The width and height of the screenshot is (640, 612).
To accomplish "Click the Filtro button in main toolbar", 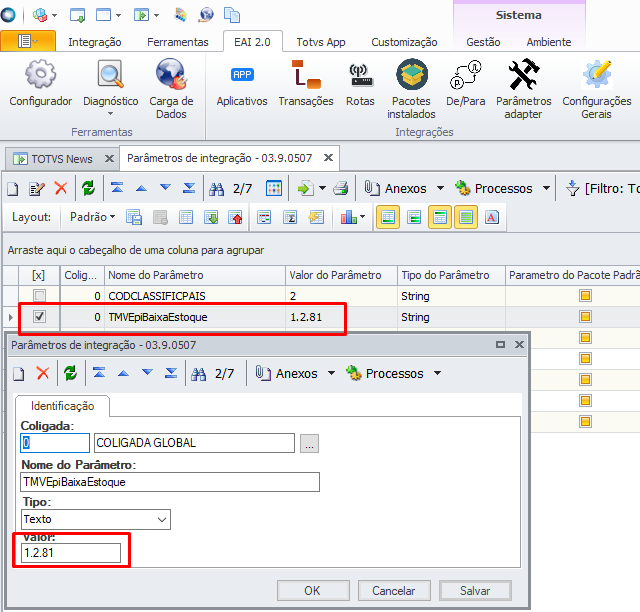I will point(603,189).
